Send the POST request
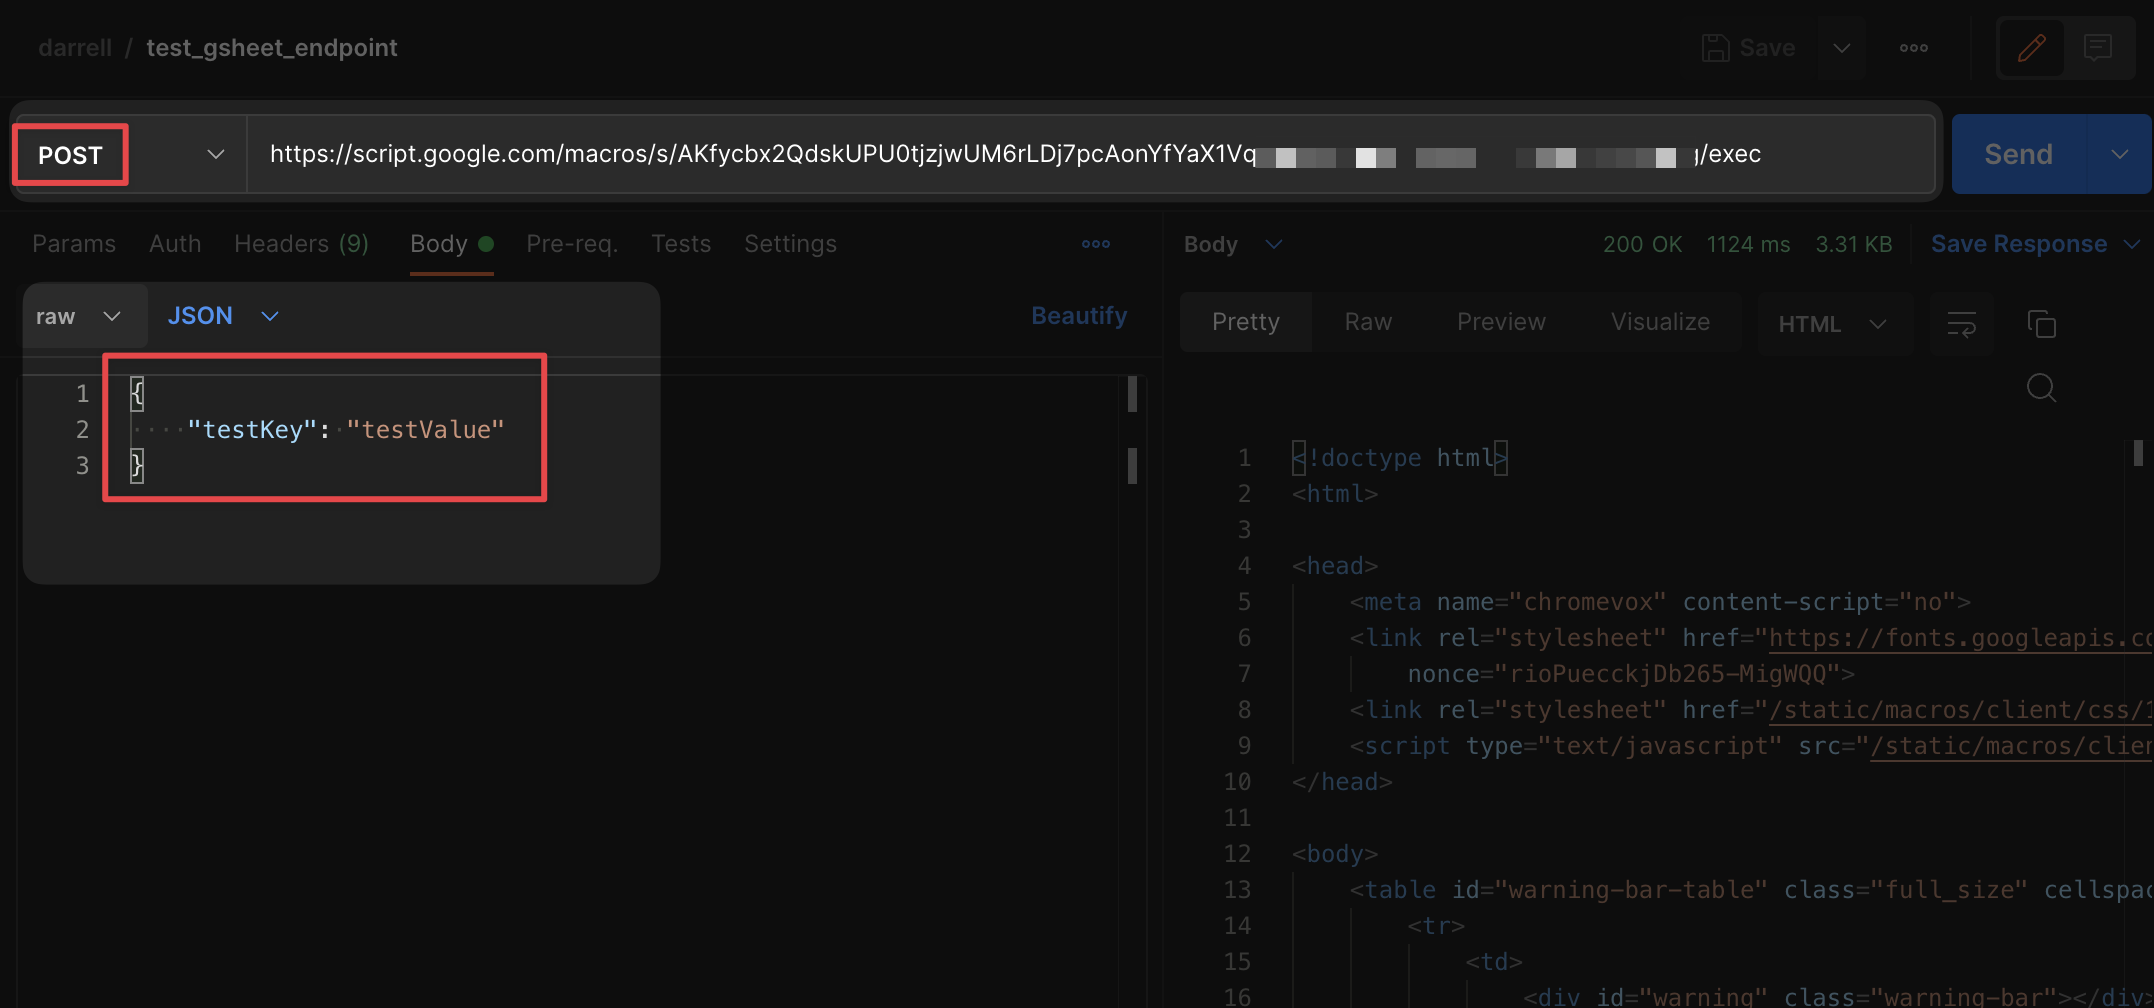This screenshot has height=1008, width=2154. click(x=2017, y=154)
